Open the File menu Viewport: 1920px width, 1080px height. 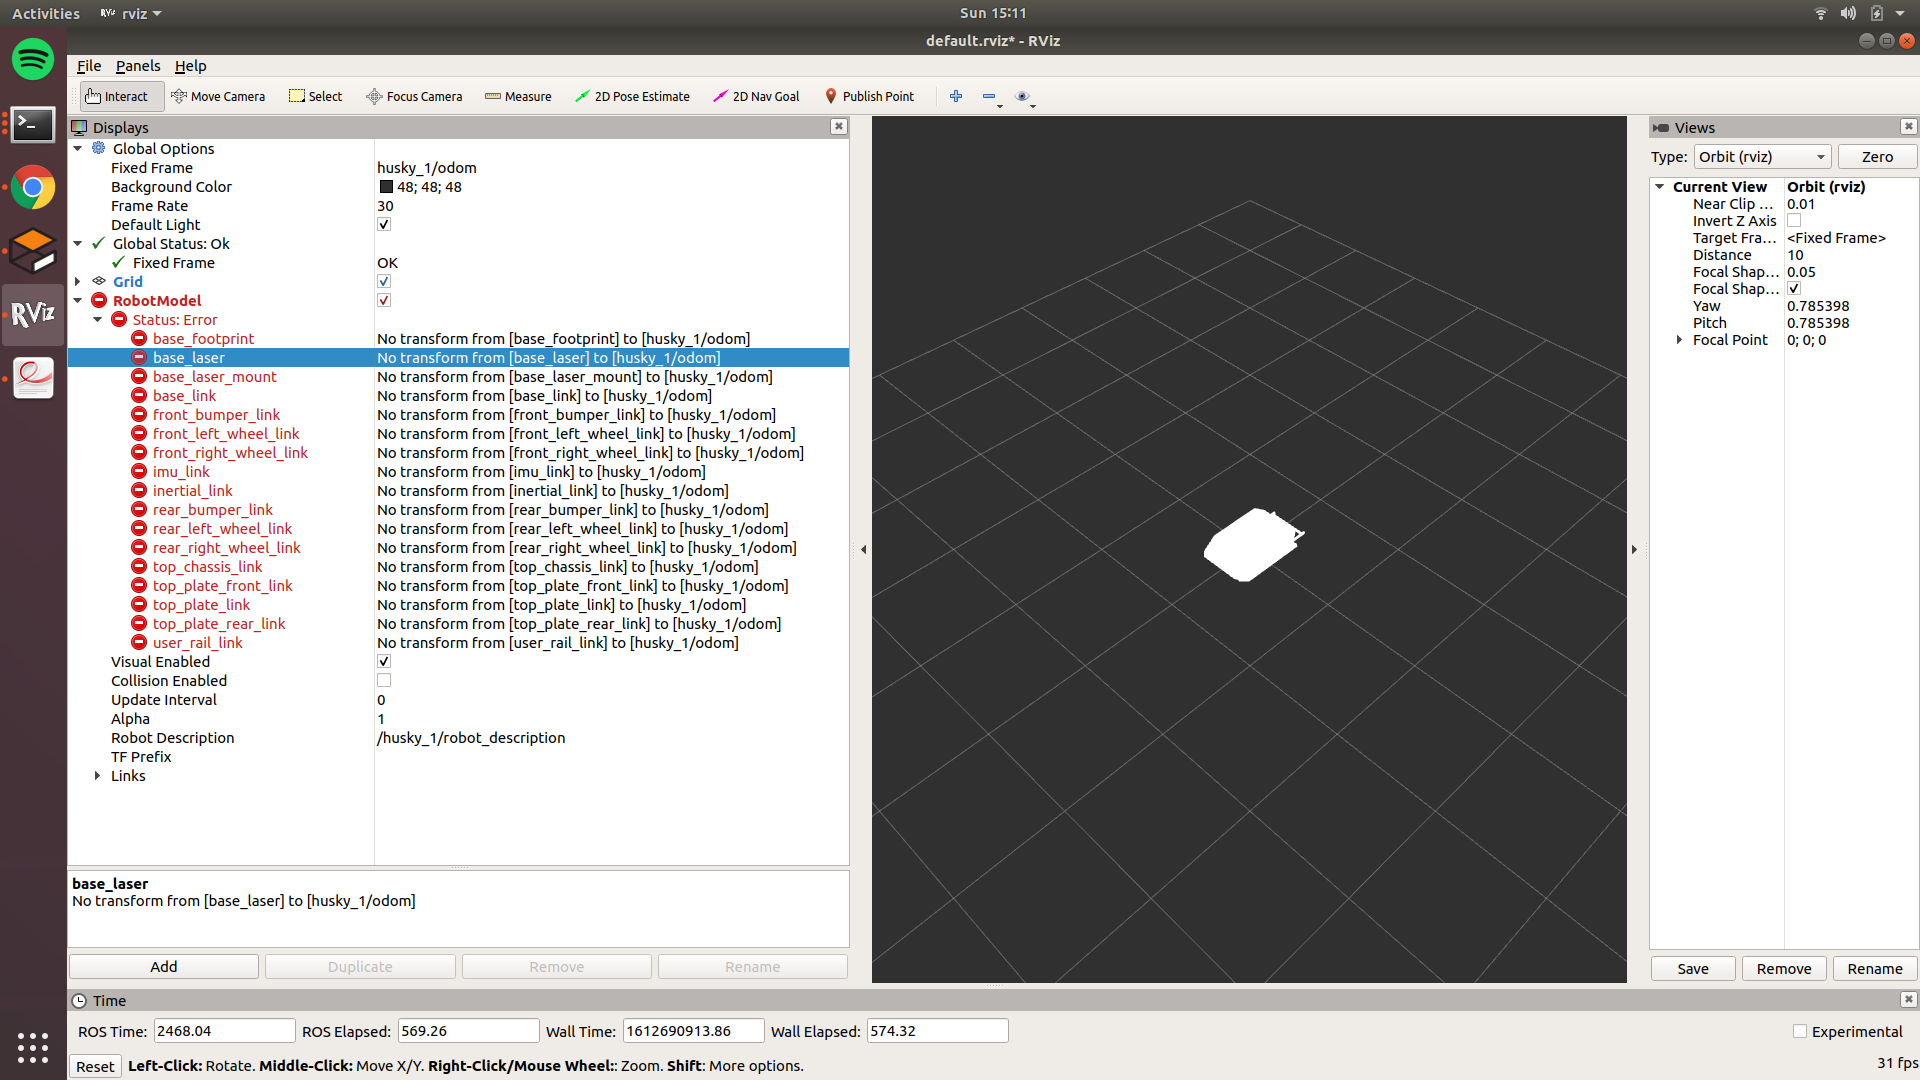tap(89, 65)
